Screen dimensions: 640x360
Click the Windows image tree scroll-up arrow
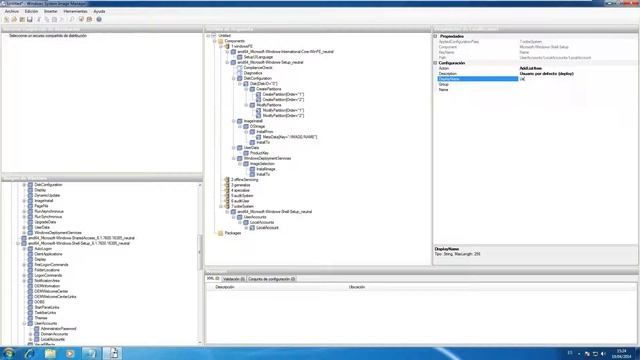point(200,185)
